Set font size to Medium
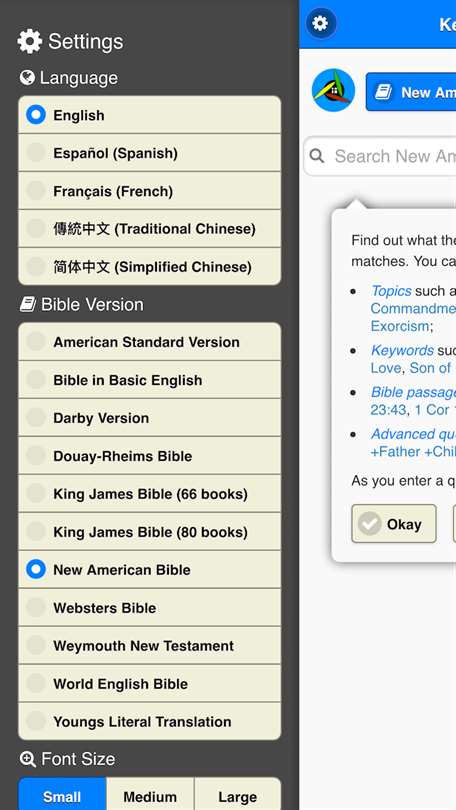Viewport: 456px width, 810px height. [x=150, y=796]
